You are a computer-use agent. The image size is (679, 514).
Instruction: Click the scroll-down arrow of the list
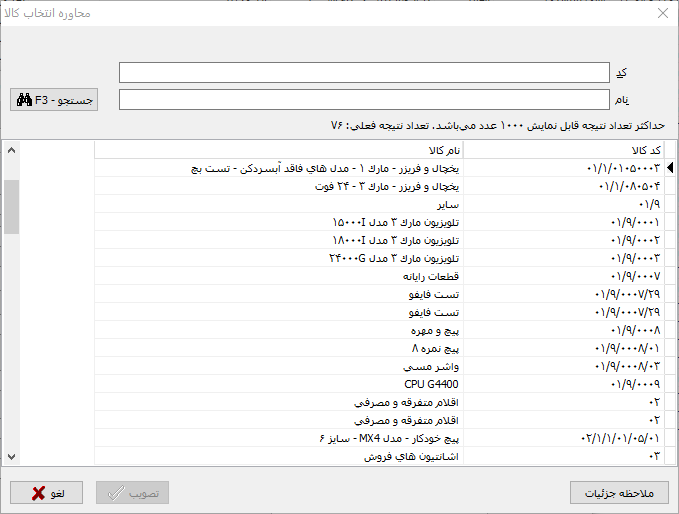11,456
